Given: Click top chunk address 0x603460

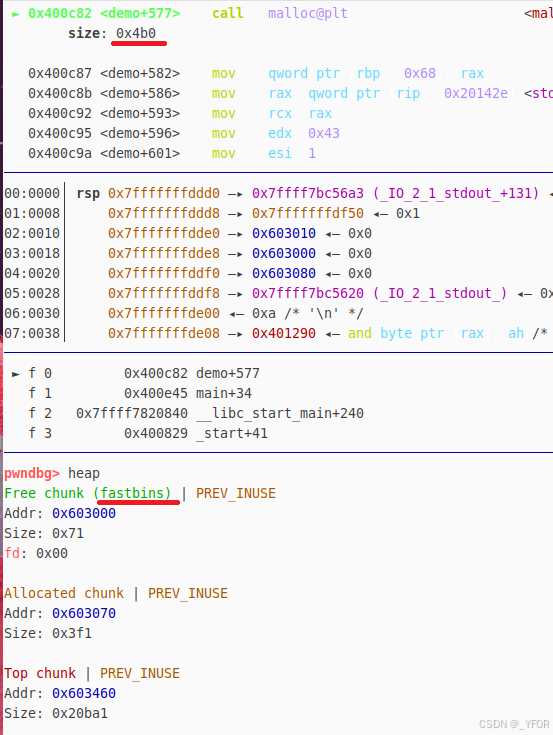Looking at the screenshot, I should [83, 693].
